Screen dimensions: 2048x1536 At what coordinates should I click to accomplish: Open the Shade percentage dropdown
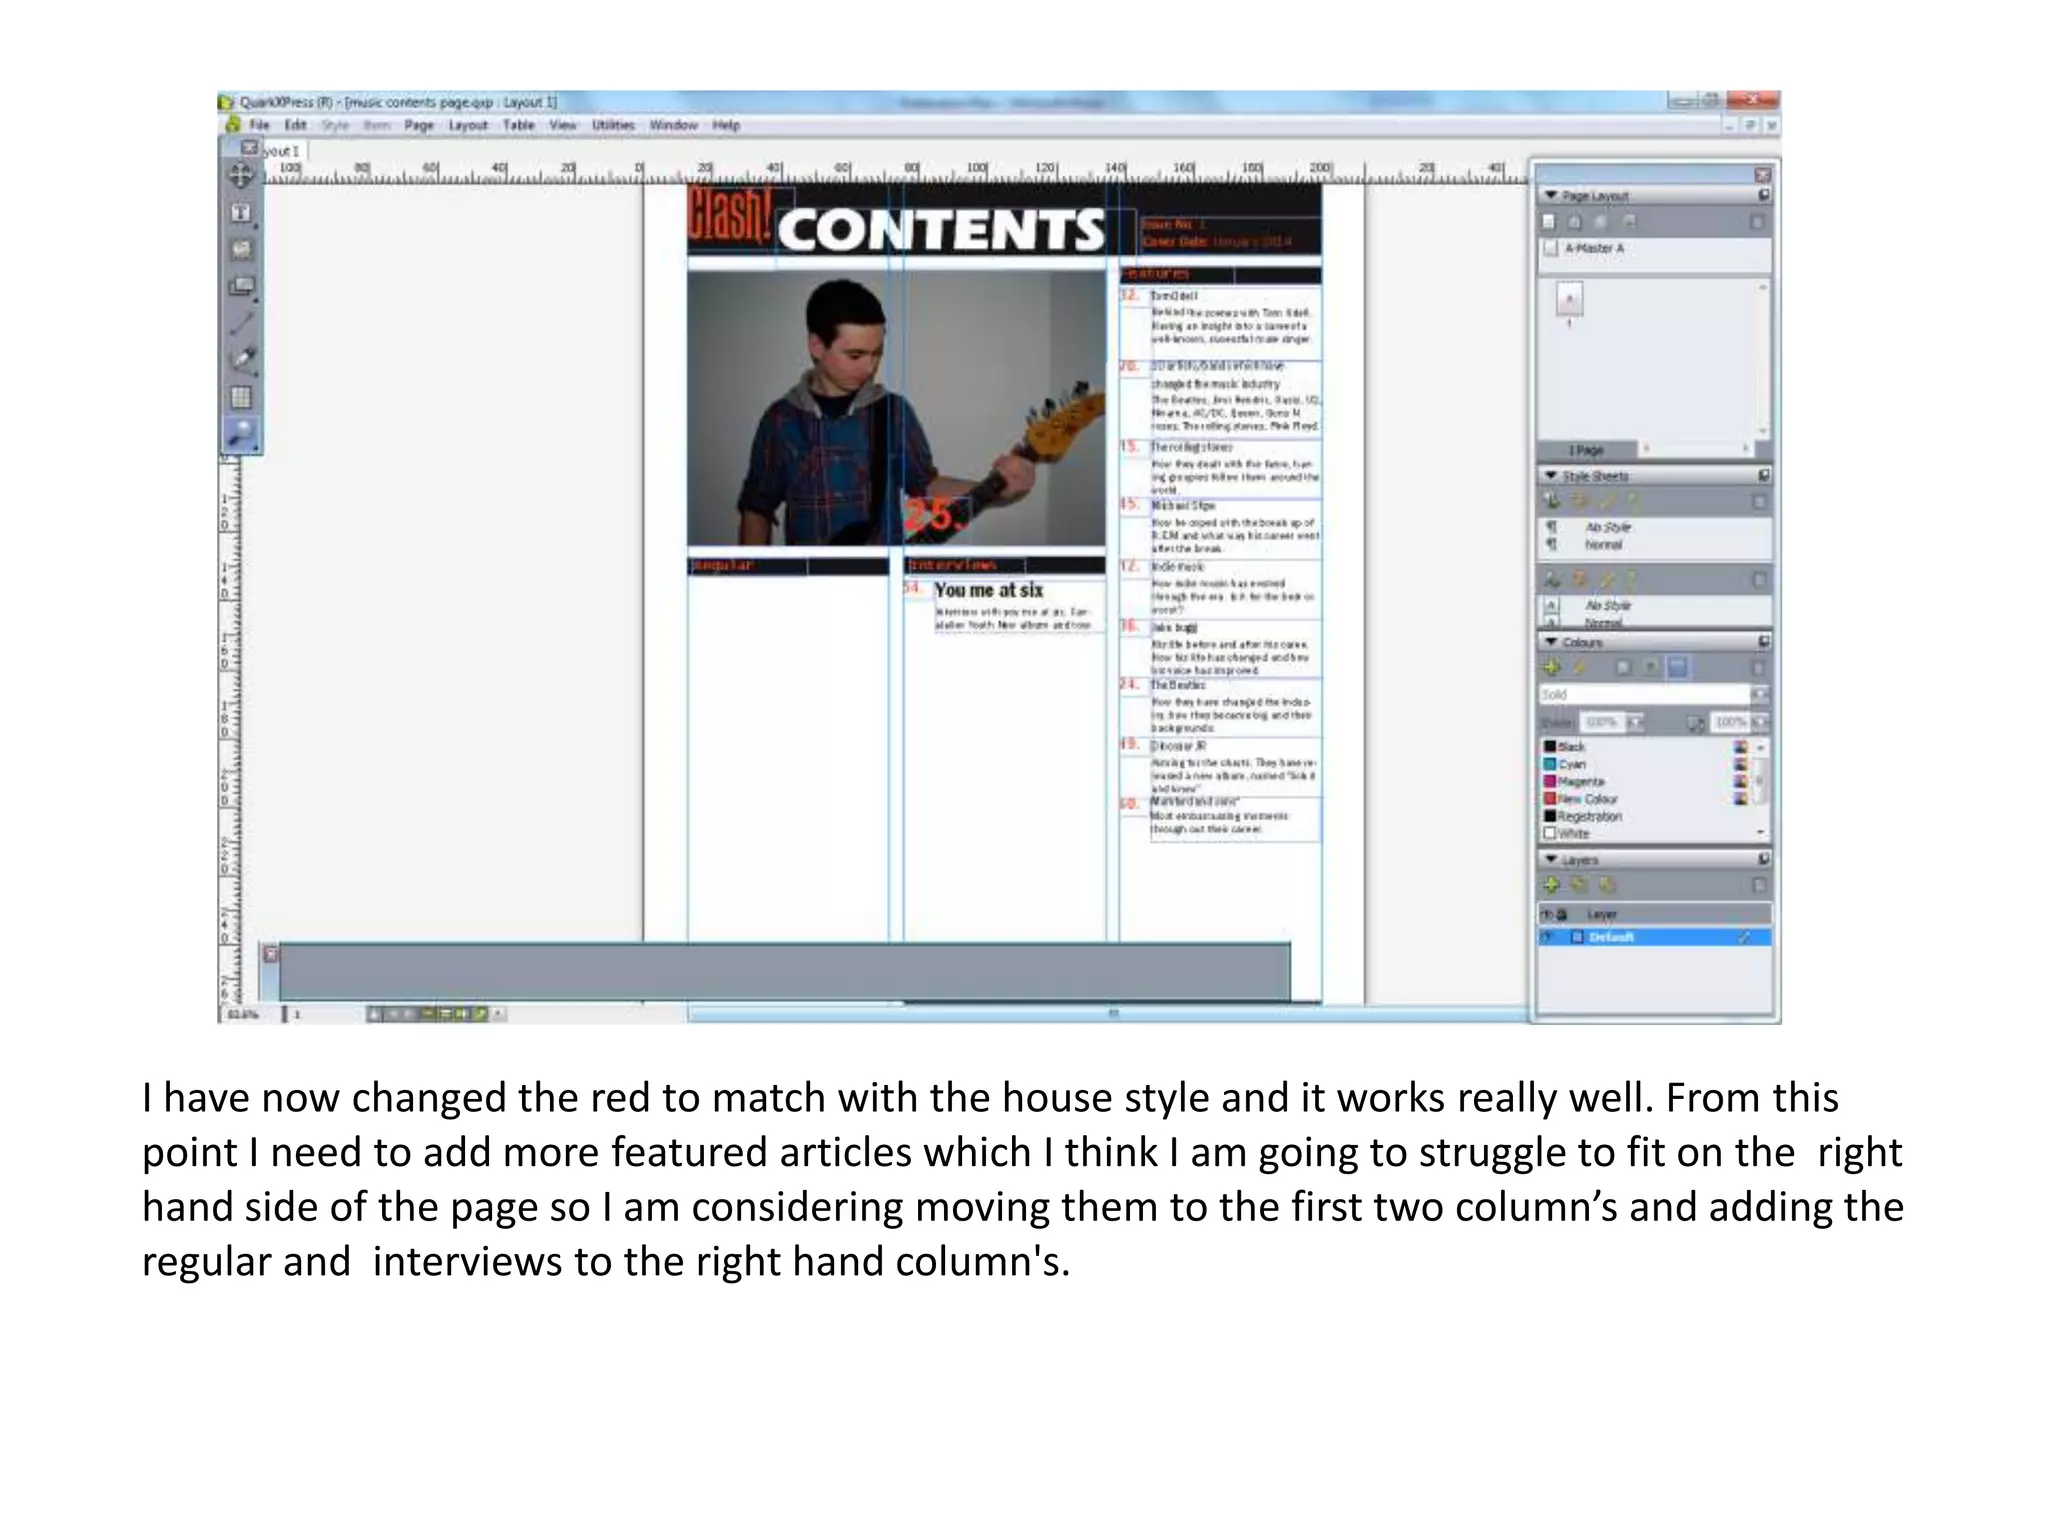pos(1635,722)
